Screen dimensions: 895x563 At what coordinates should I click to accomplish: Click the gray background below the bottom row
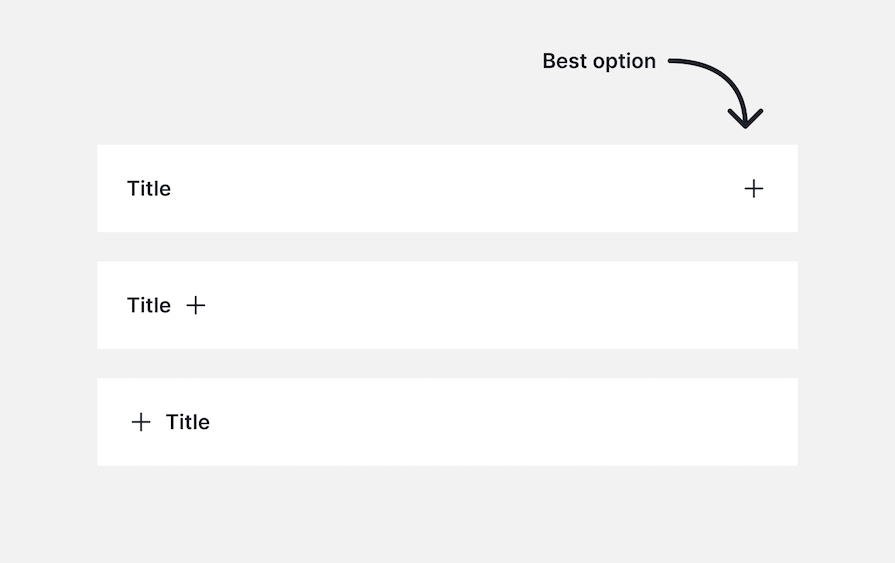click(x=447, y=512)
